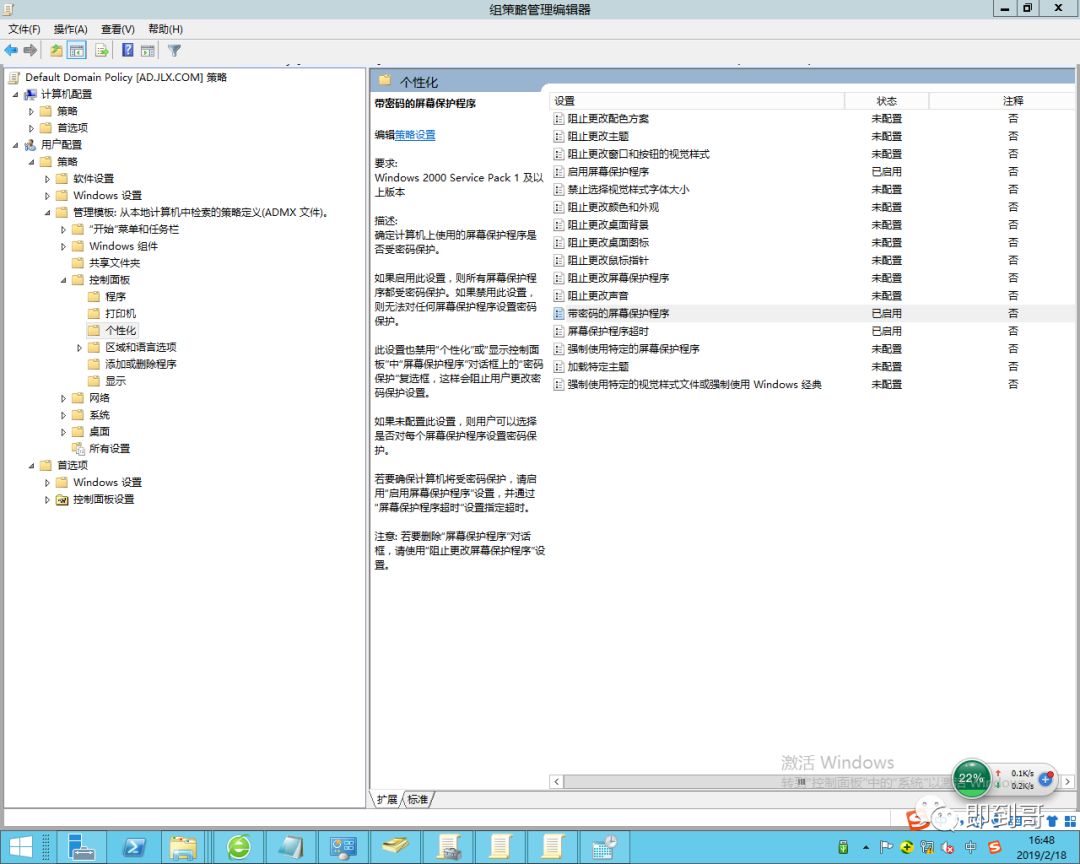Image resolution: width=1080 pixels, height=864 pixels.
Task: Click the horizontal scrollbar left arrow
Action: 557,782
